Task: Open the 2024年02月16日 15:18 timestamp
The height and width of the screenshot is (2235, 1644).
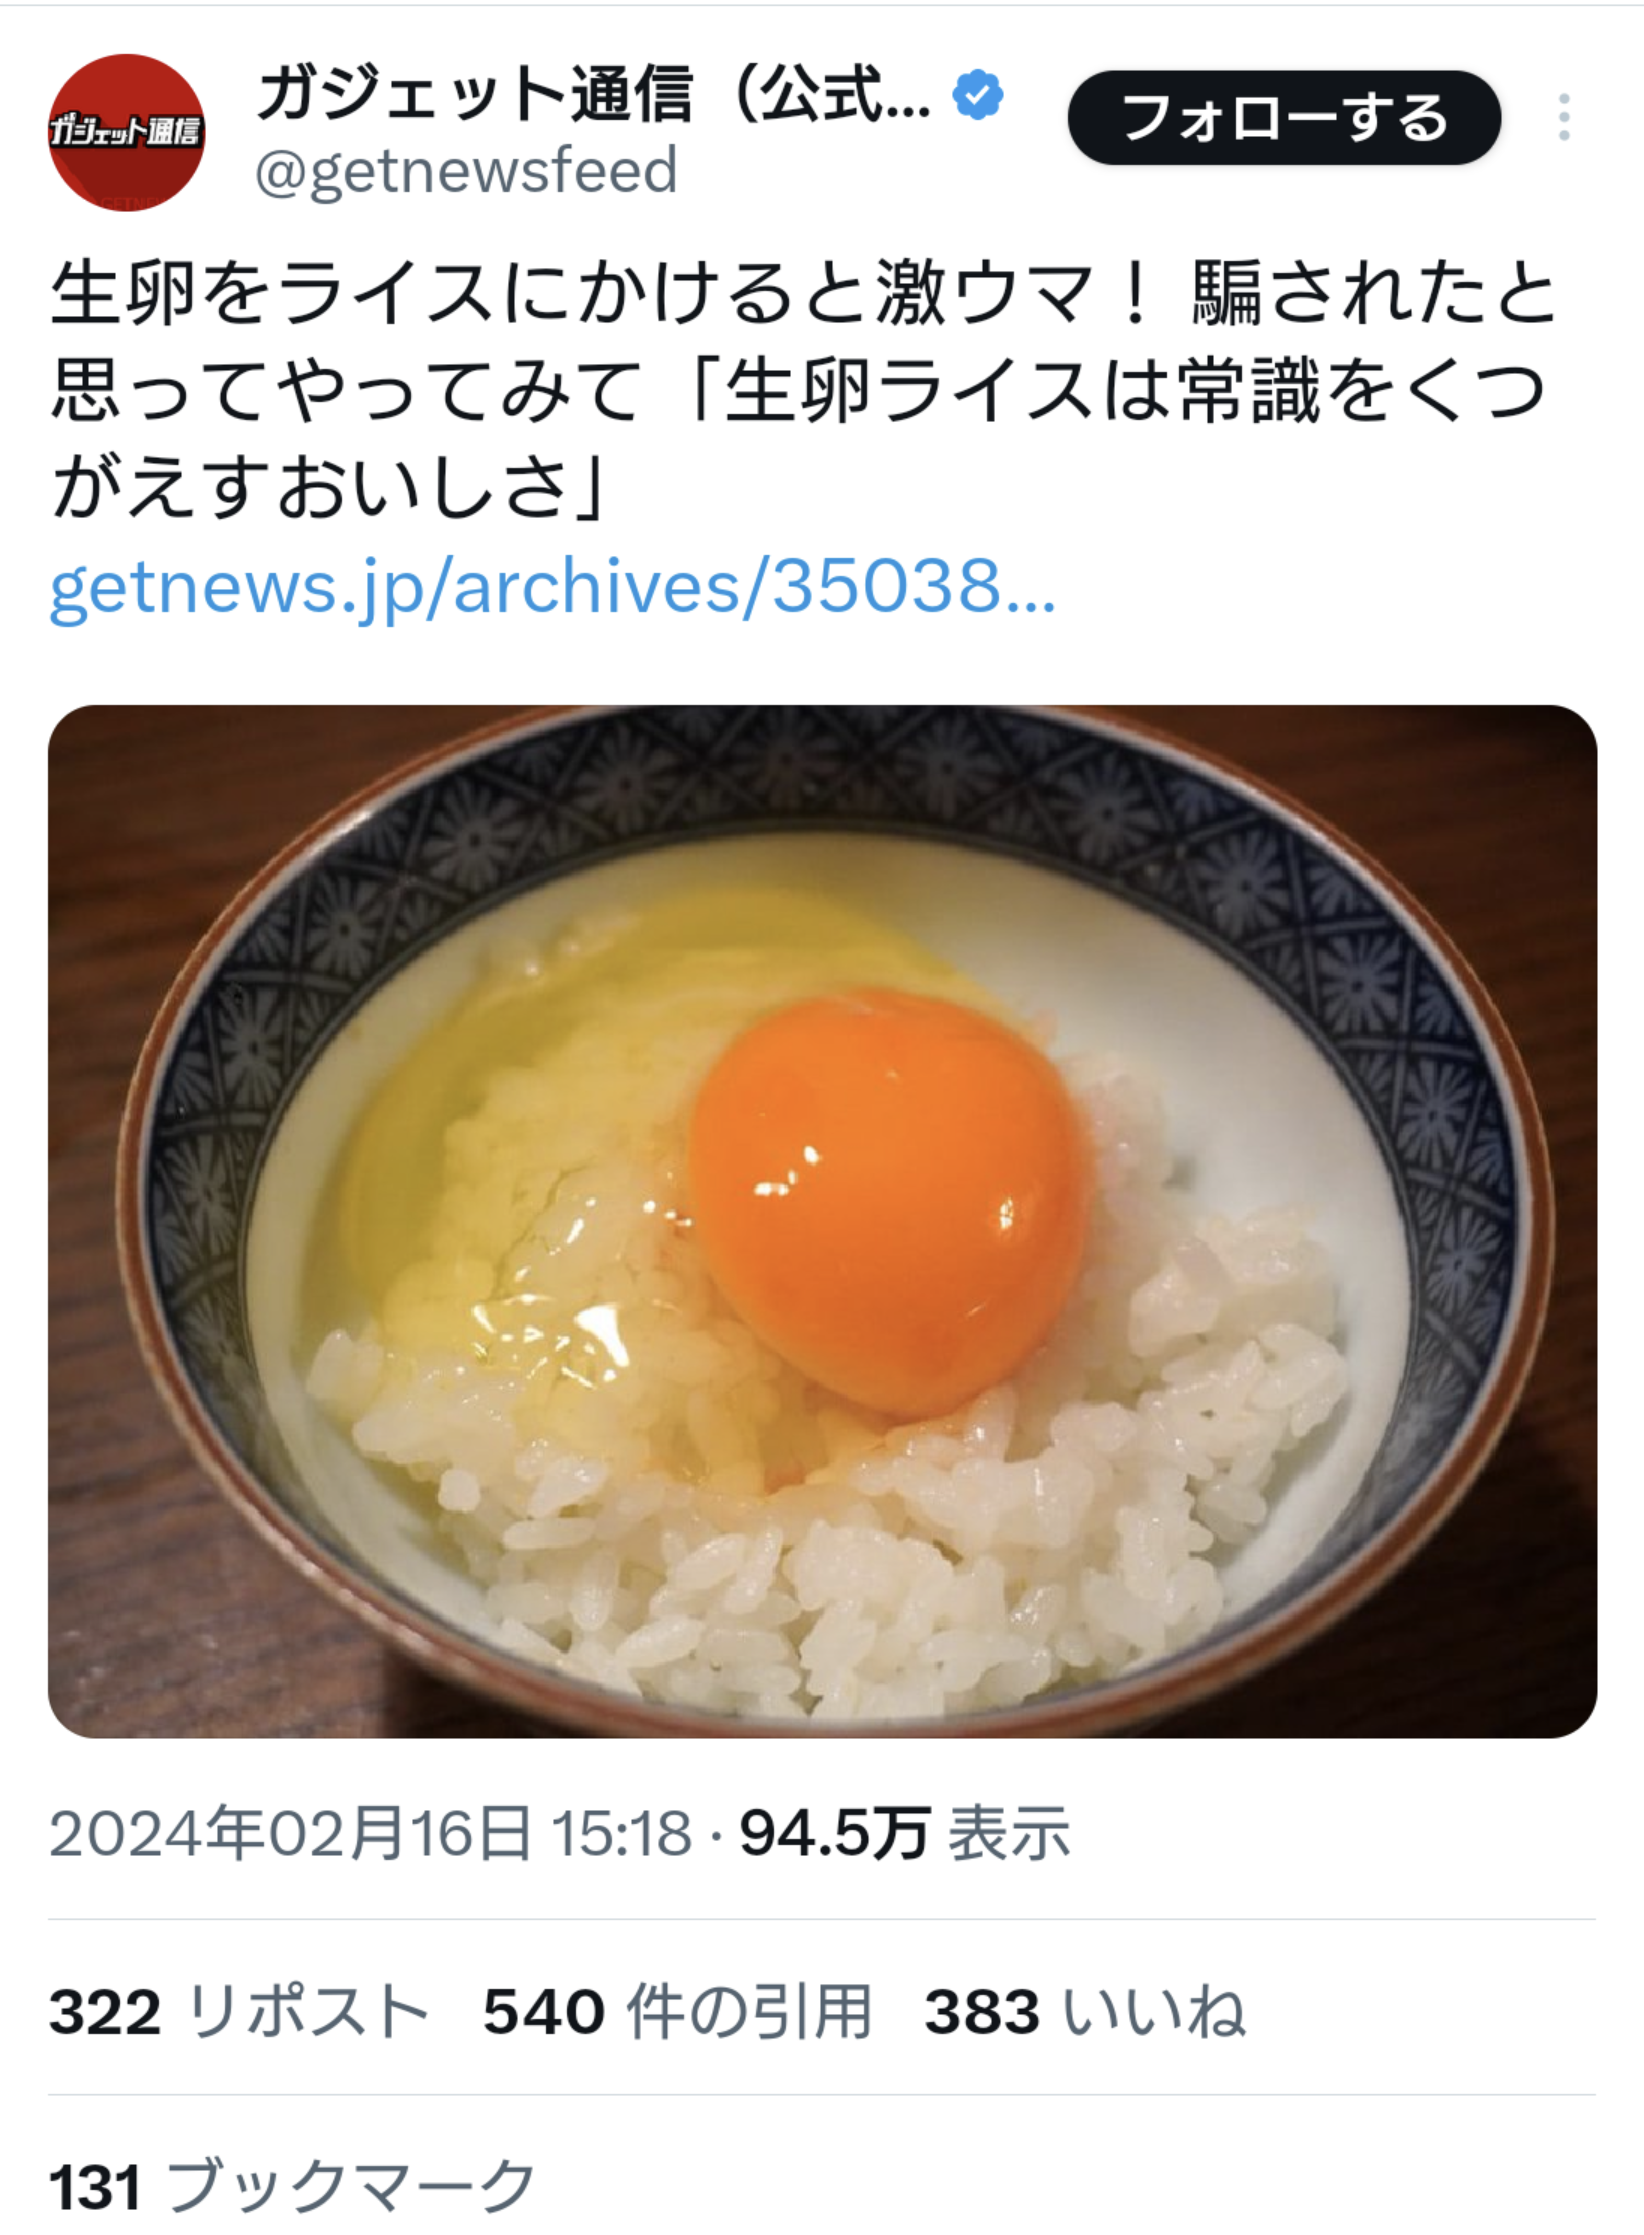Action: pos(370,1834)
